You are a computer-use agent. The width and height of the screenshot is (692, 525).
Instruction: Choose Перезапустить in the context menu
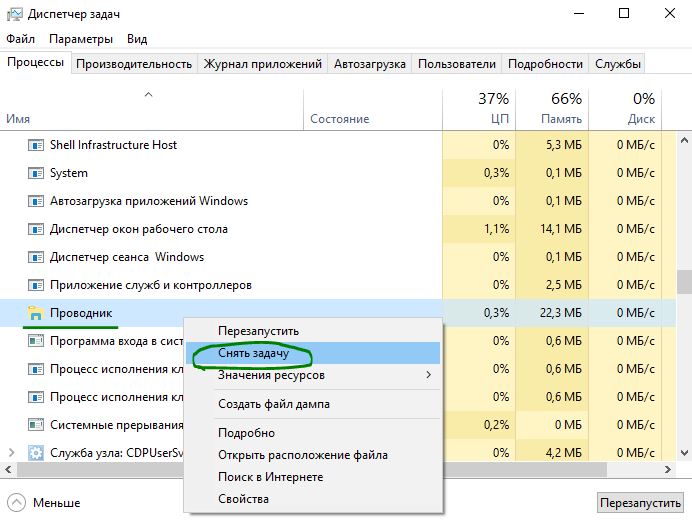coord(313,331)
